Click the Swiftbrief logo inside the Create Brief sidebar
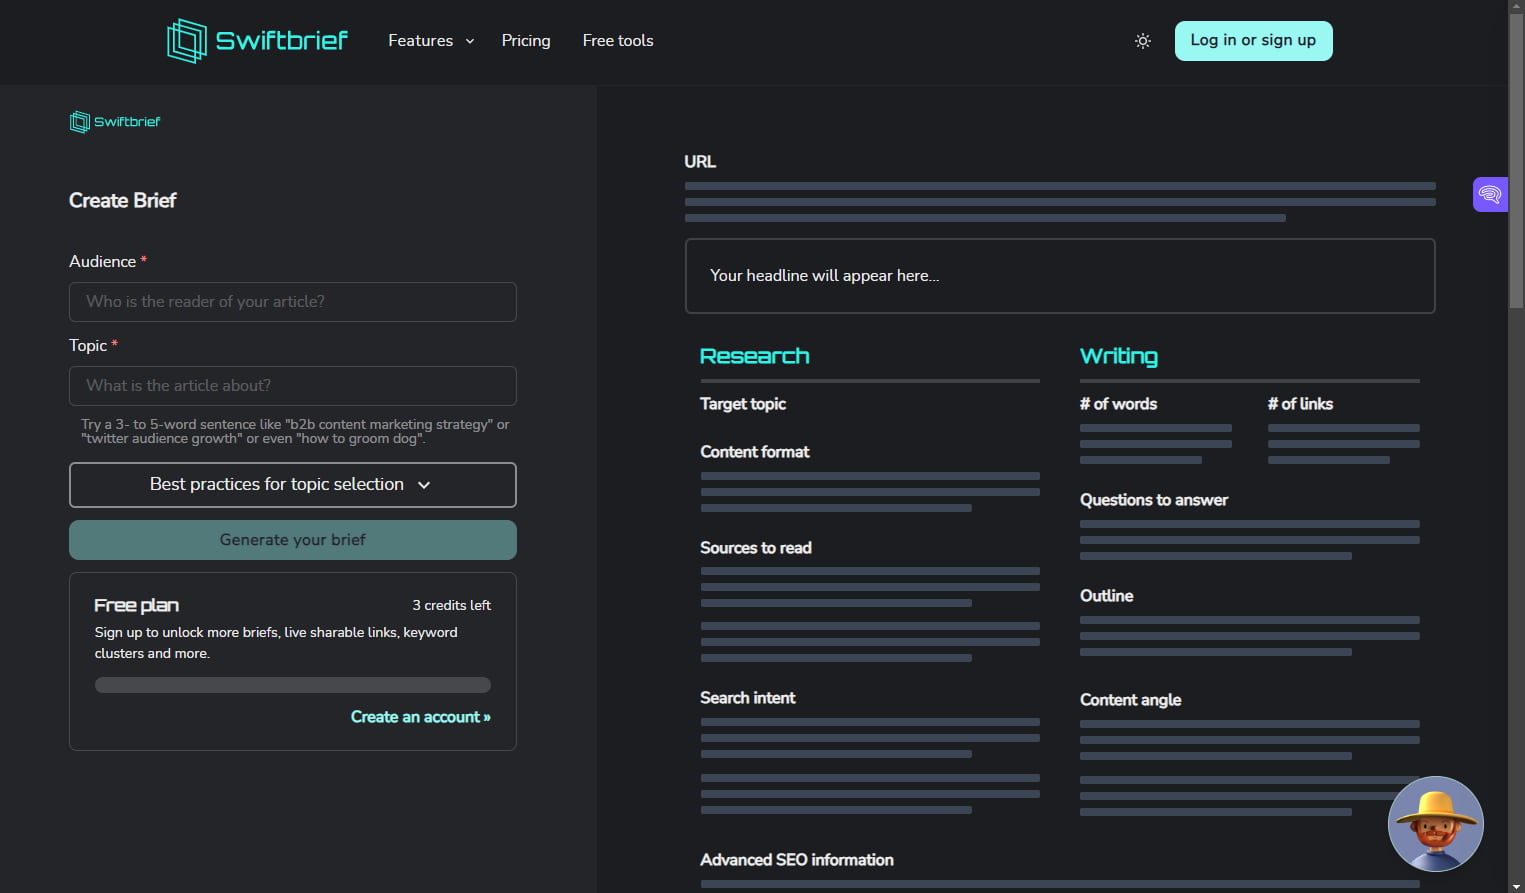1525x893 pixels. 114,121
